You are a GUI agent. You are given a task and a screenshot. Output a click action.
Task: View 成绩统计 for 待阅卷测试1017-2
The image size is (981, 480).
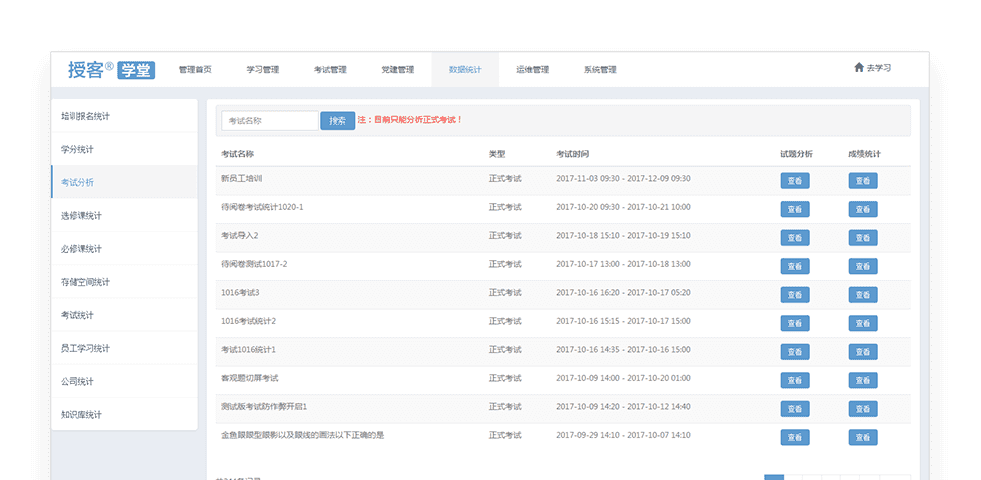tap(863, 266)
